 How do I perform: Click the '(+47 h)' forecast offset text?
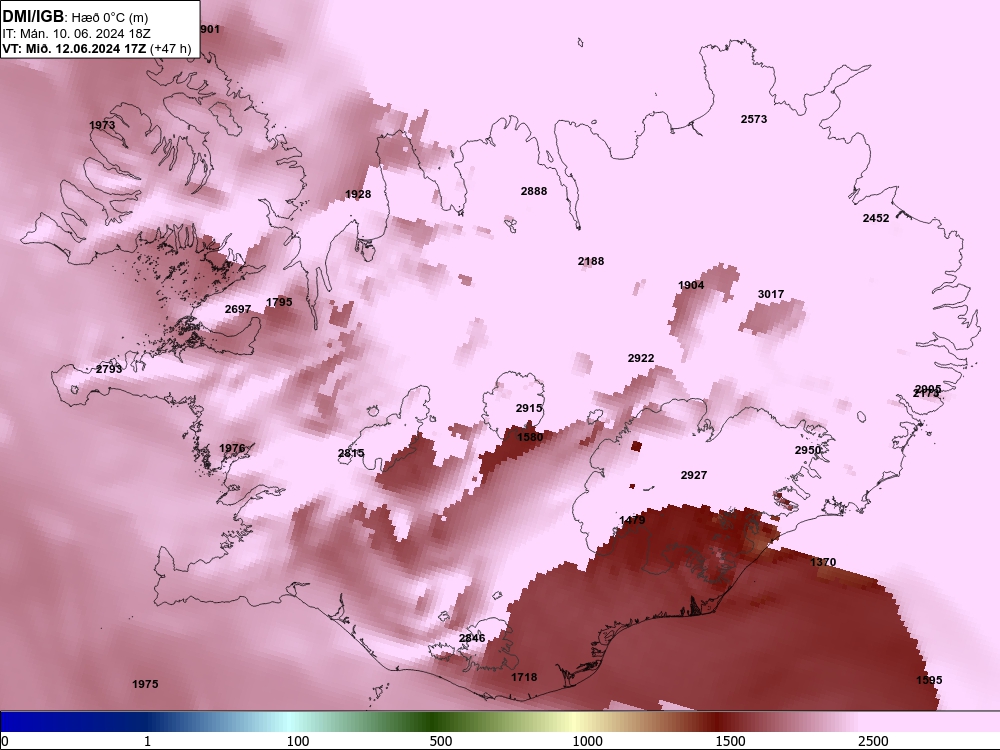click(170, 48)
